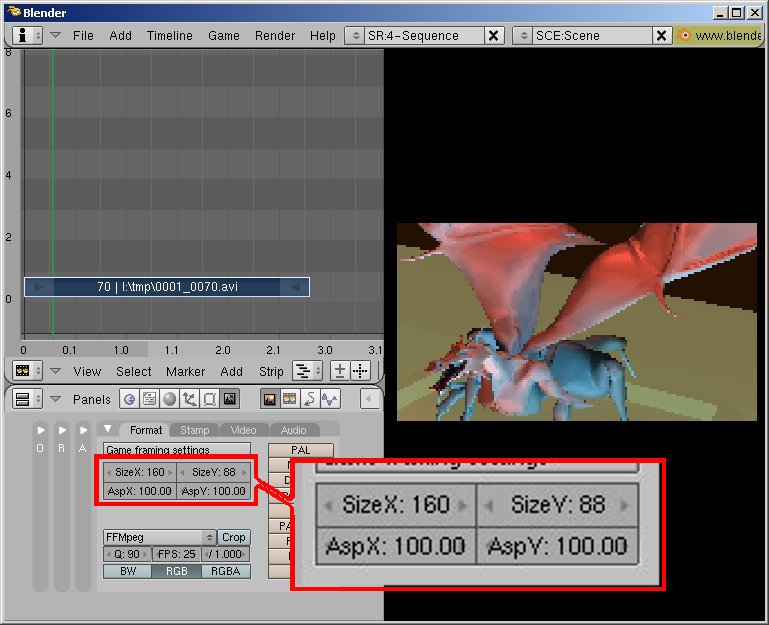Image resolution: width=769 pixels, height=625 pixels.
Task: Switch to the Audio tab
Action: [x=293, y=430]
